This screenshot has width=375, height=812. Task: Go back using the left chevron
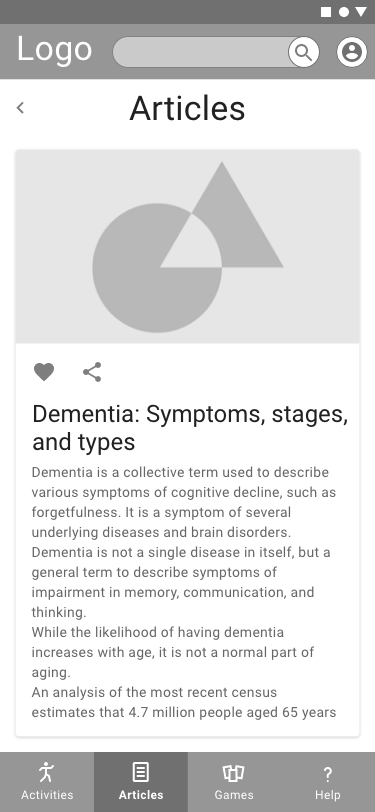[x=20, y=108]
